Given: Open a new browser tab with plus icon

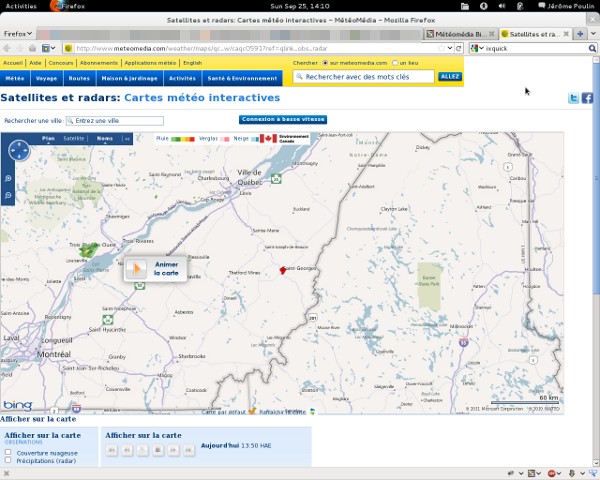Looking at the screenshot, I should point(579,33).
